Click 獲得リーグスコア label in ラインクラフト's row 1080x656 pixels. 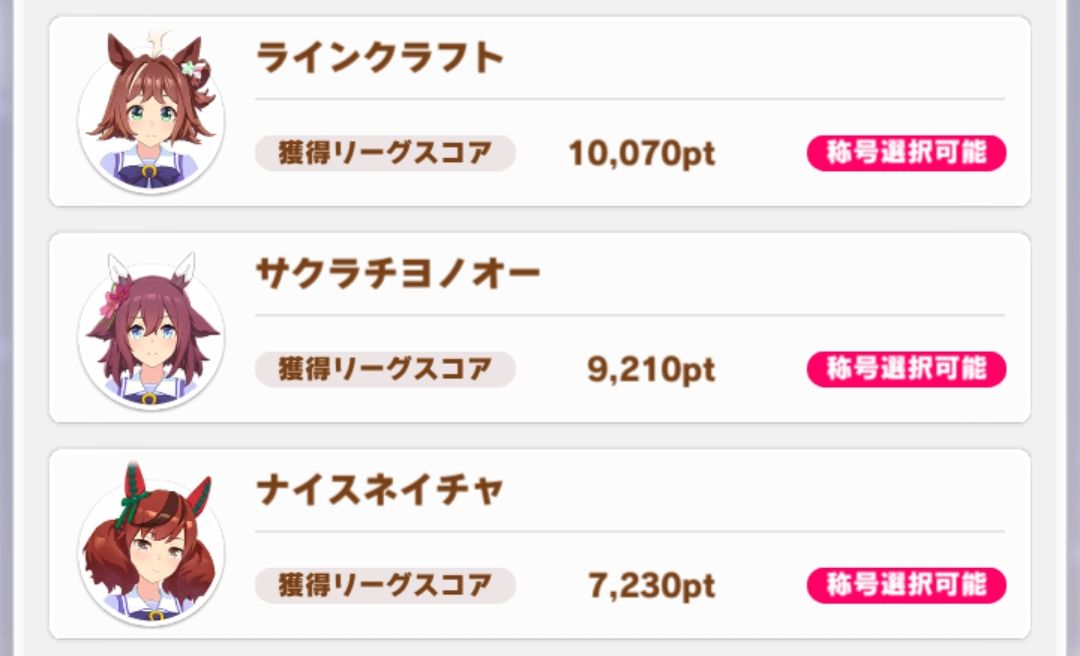coord(385,154)
